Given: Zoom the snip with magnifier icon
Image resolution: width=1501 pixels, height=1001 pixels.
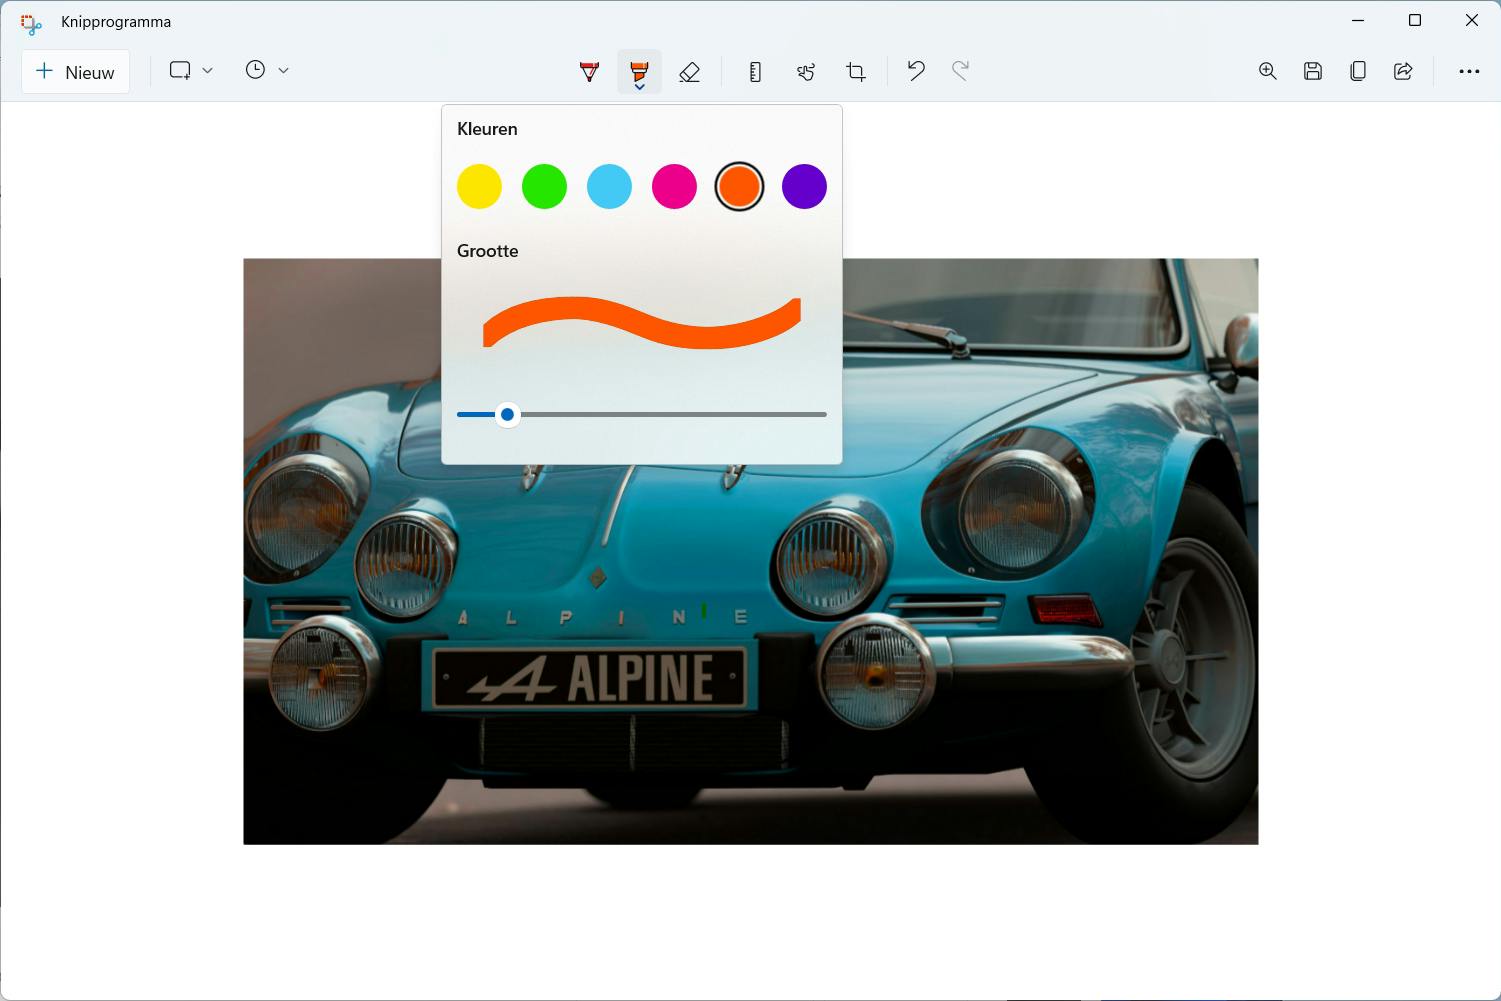Looking at the screenshot, I should point(1268,71).
